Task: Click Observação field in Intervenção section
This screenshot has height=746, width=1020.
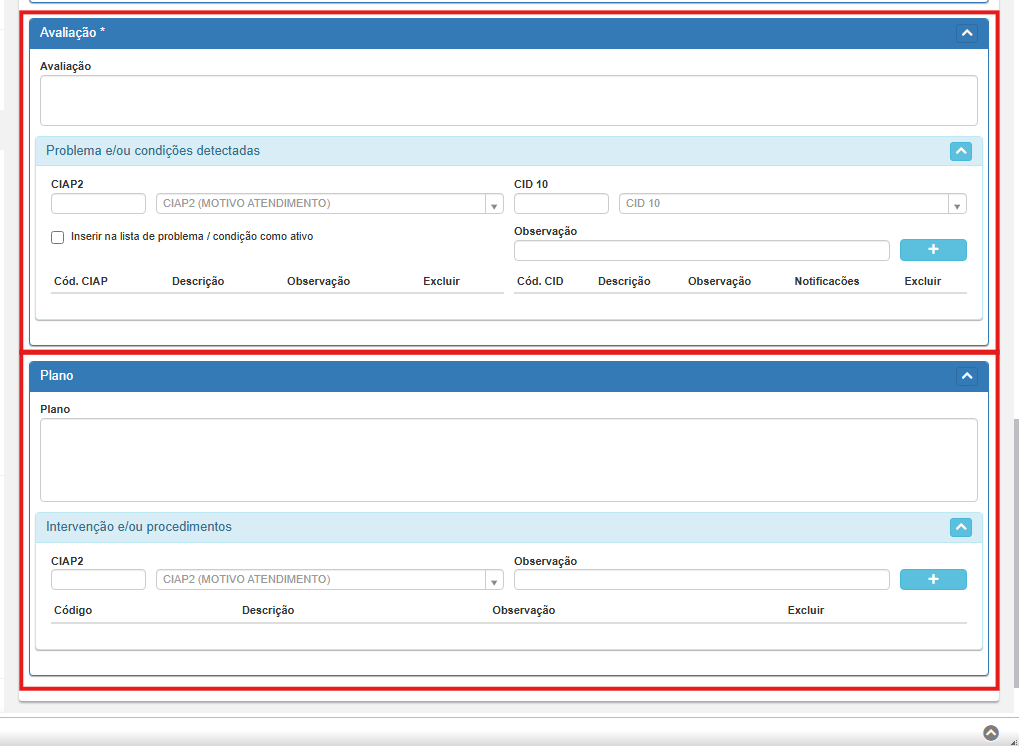Action: coord(701,580)
